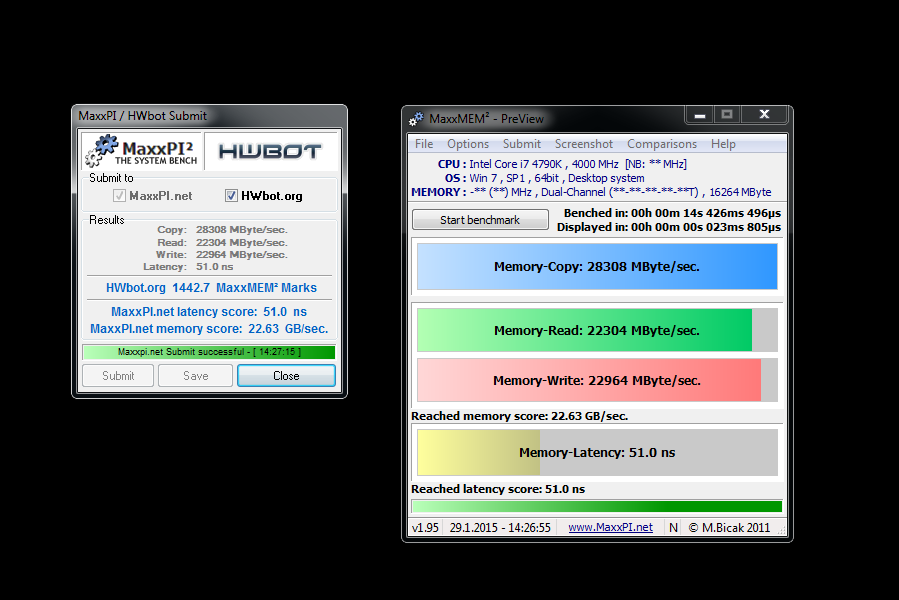
Task: Click the 'Maxxpi.net Submit successful' status bar
Action: (209, 352)
